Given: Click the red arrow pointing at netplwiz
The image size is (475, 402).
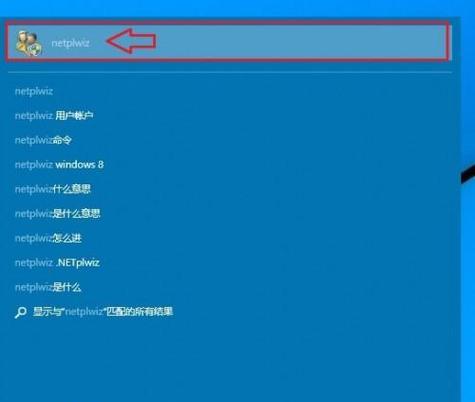Looking at the screenshot, I should [x=131, y=41].
